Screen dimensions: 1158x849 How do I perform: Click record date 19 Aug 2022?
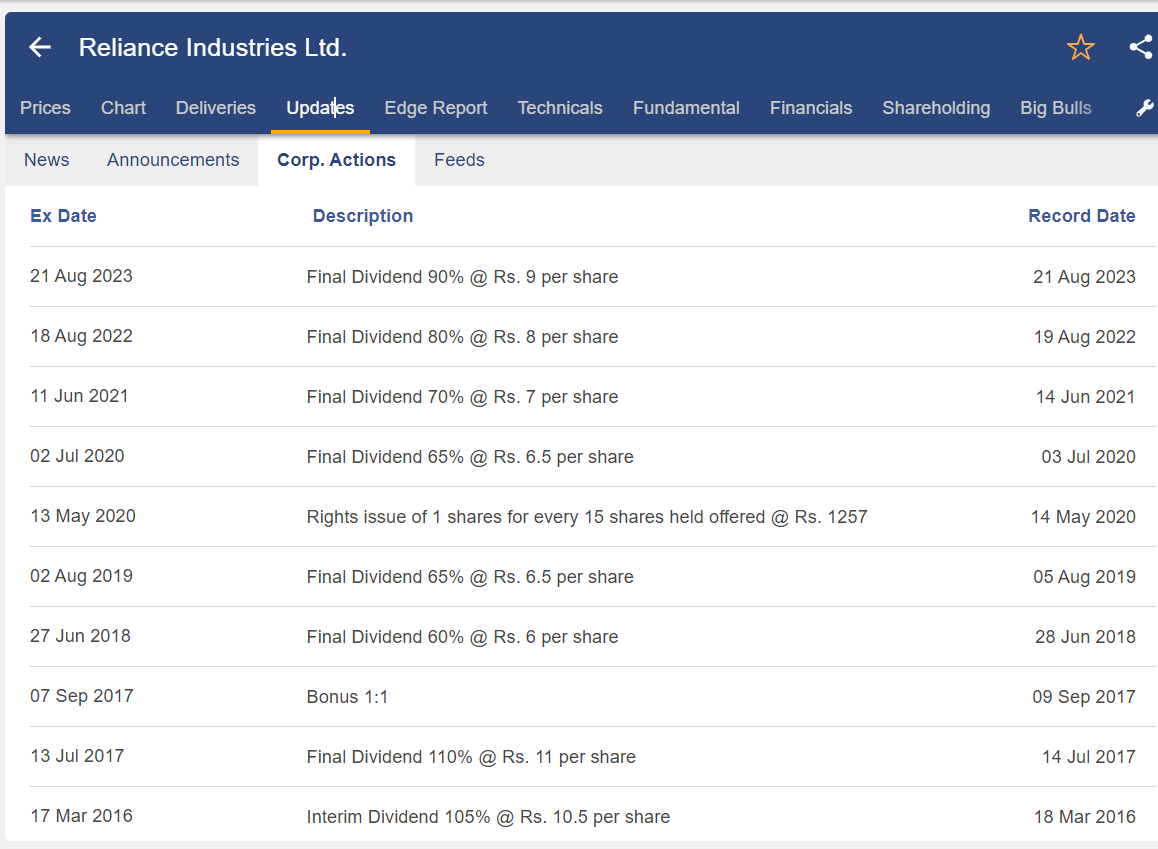(x=1084, y=337)
